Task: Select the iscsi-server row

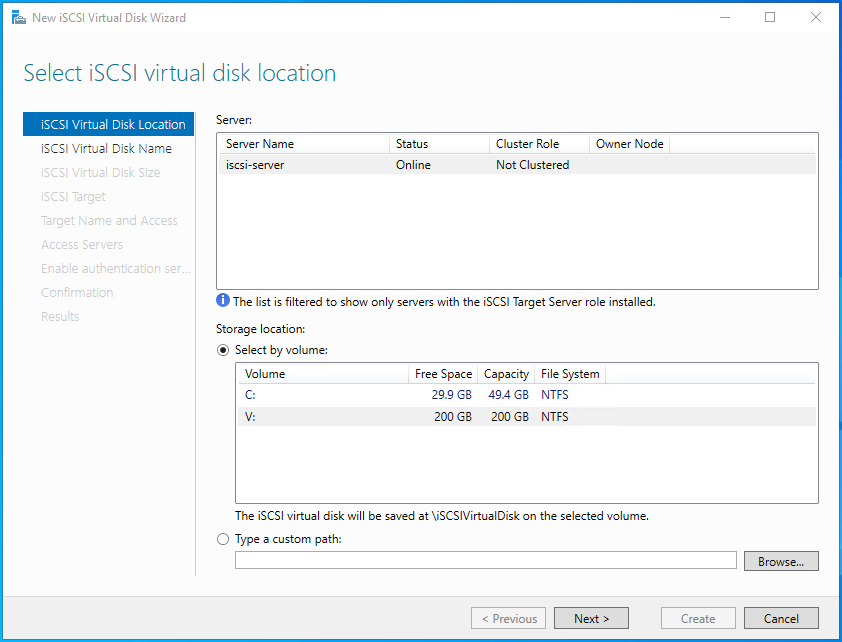Action: (516, 165)
